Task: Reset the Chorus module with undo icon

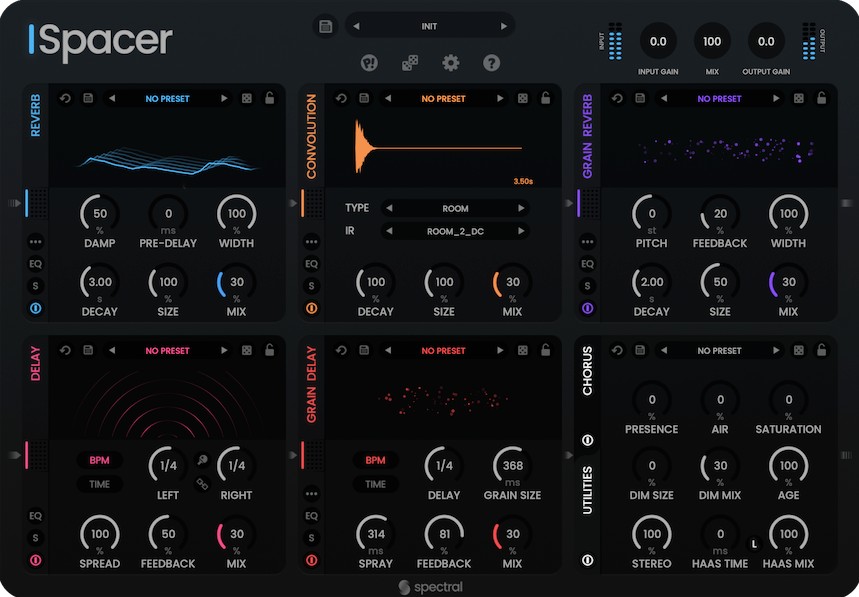Action: 617,351
